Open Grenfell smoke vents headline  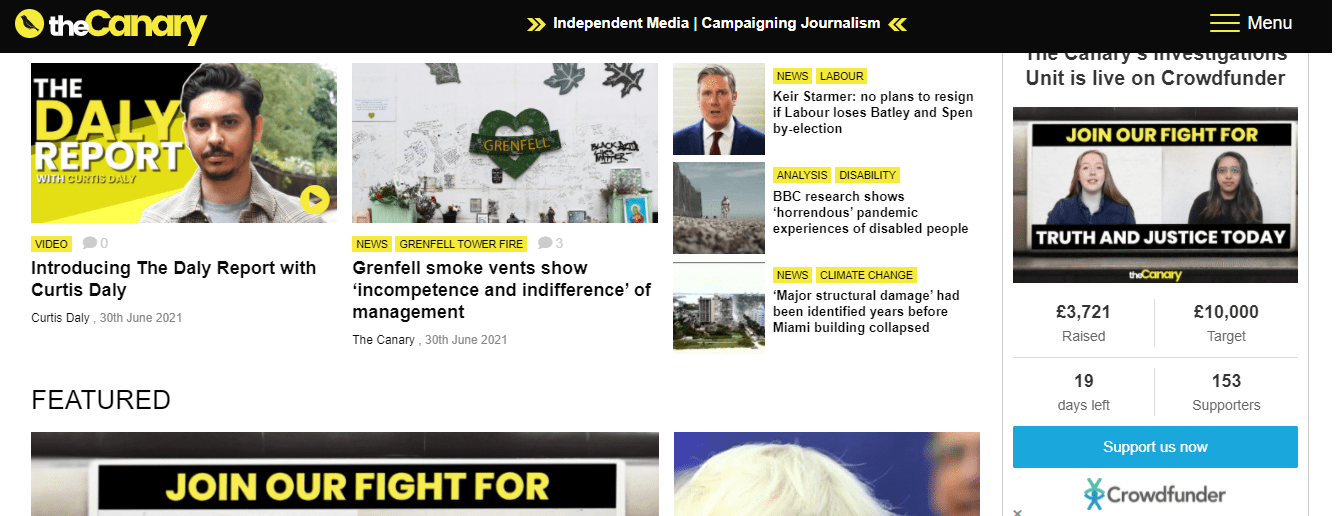pos(502,290)
